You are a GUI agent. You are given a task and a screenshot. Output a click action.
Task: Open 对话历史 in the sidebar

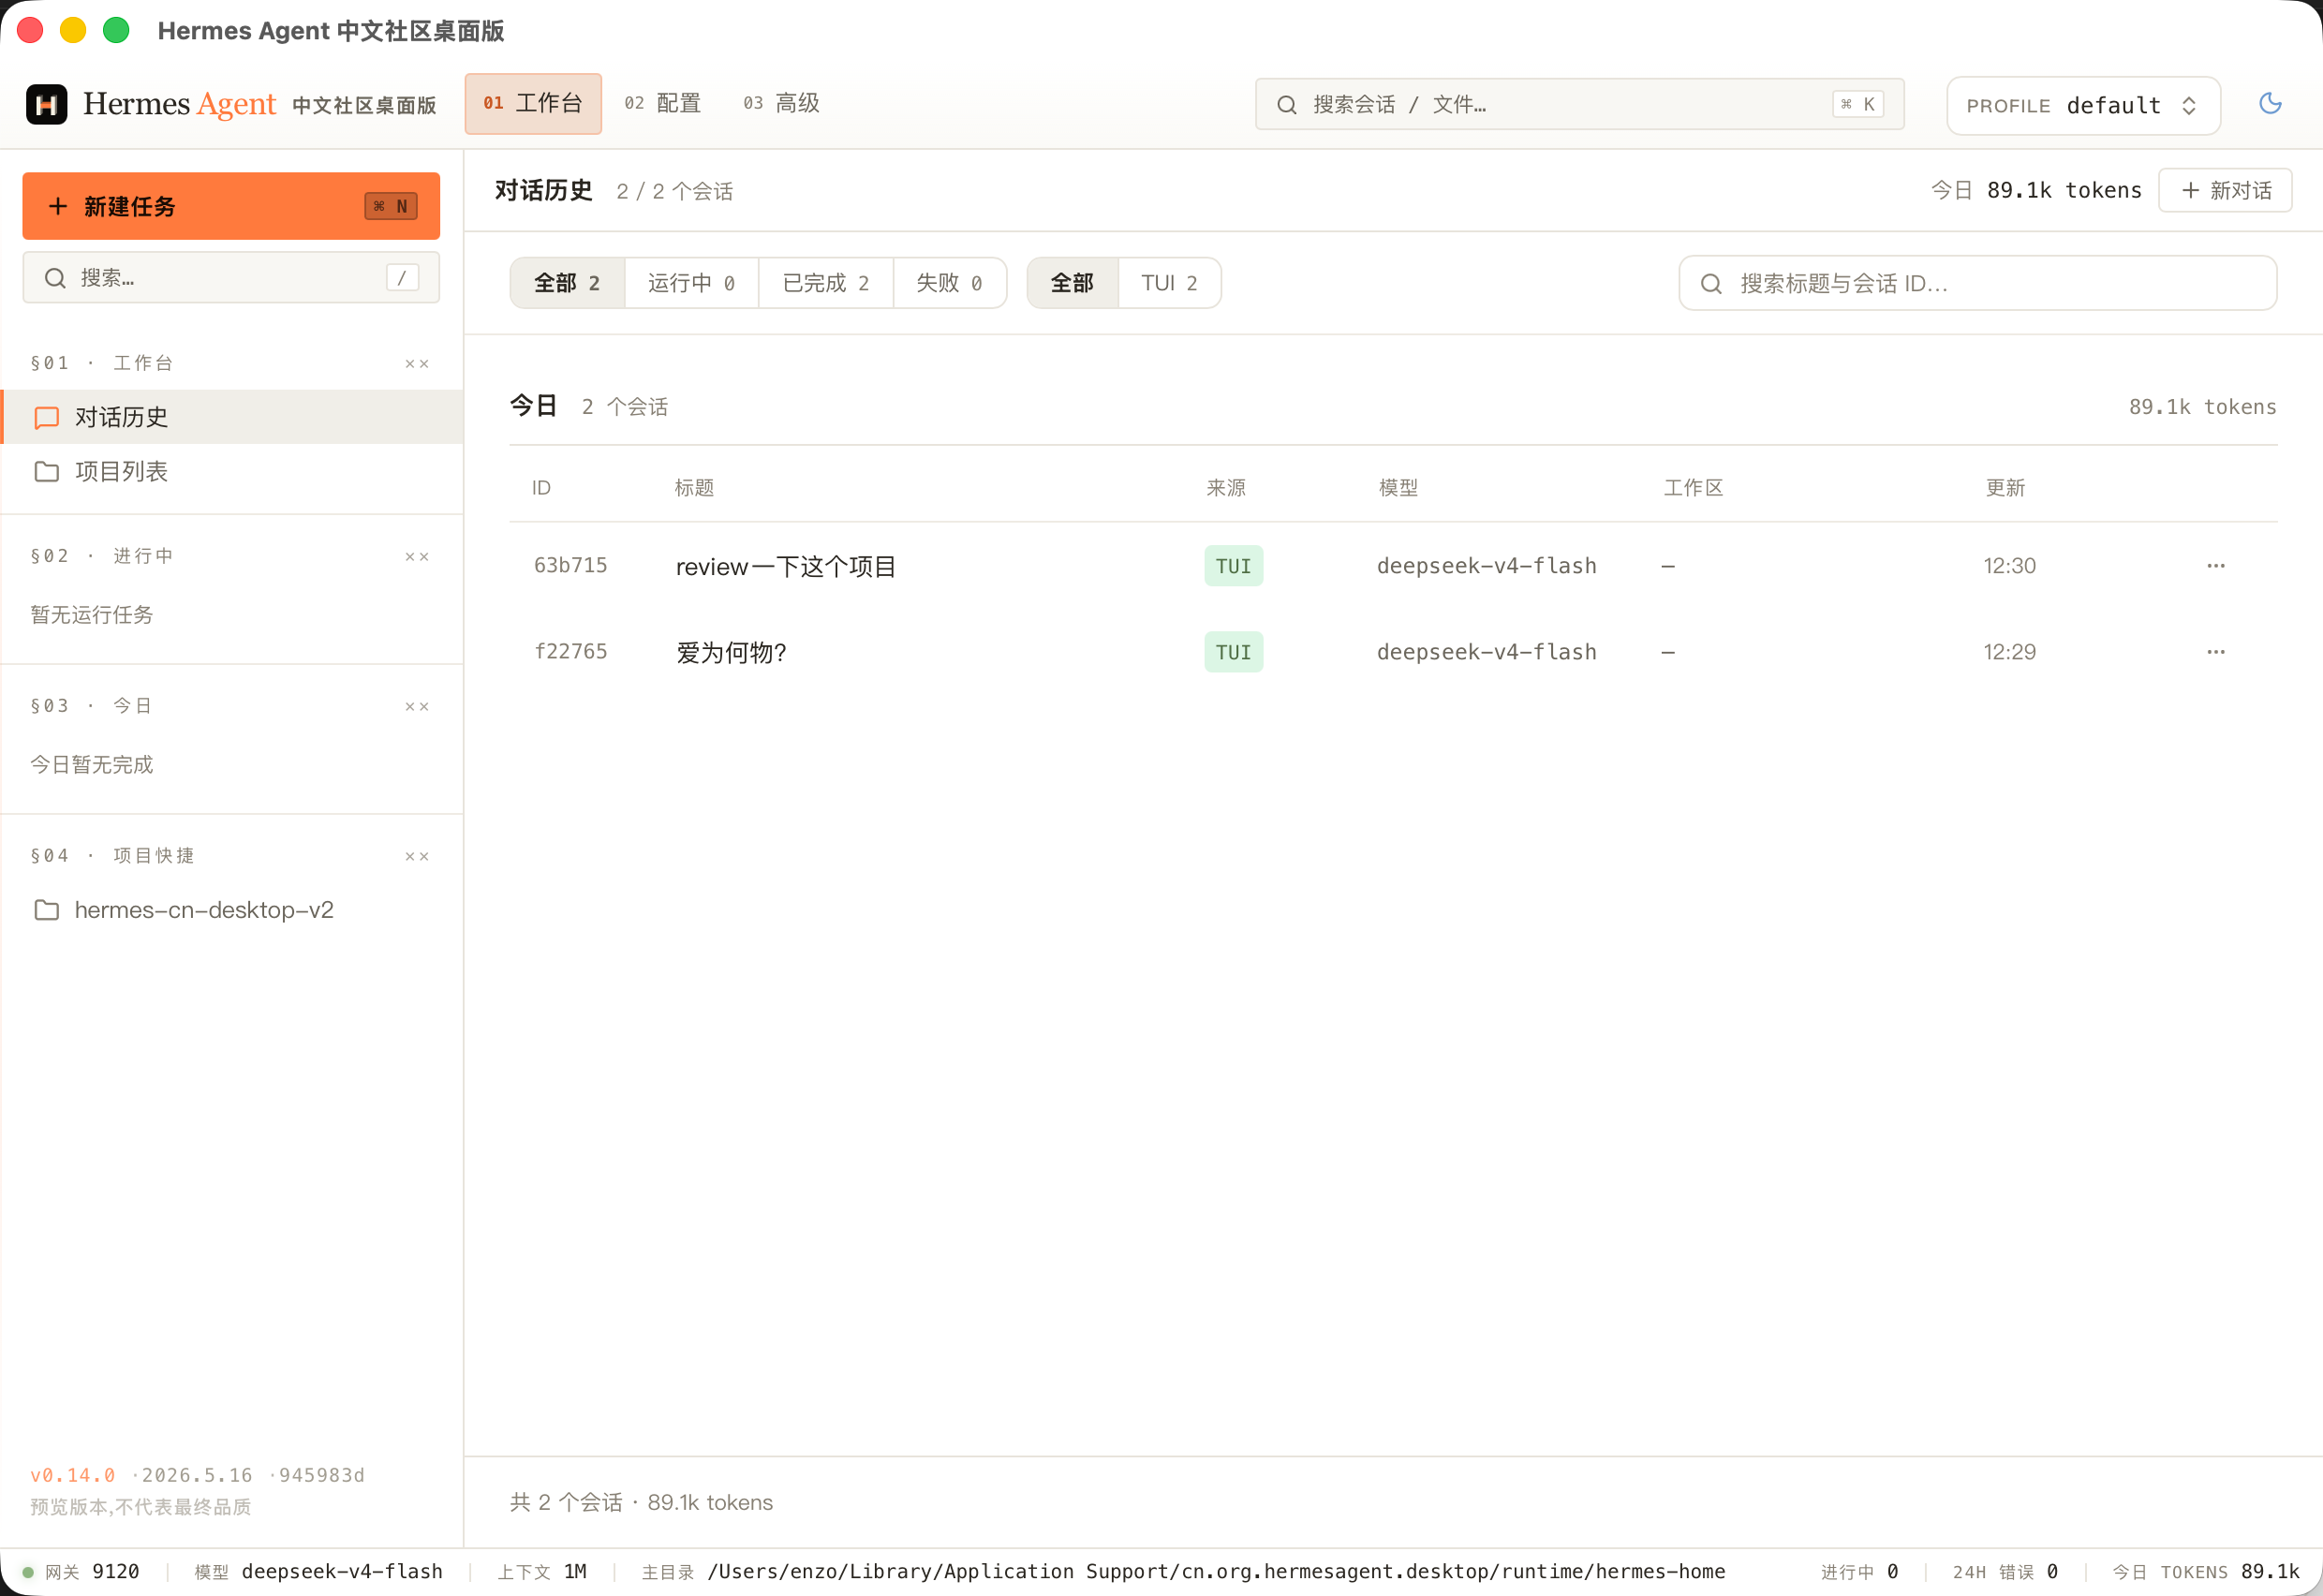(232, 417)
